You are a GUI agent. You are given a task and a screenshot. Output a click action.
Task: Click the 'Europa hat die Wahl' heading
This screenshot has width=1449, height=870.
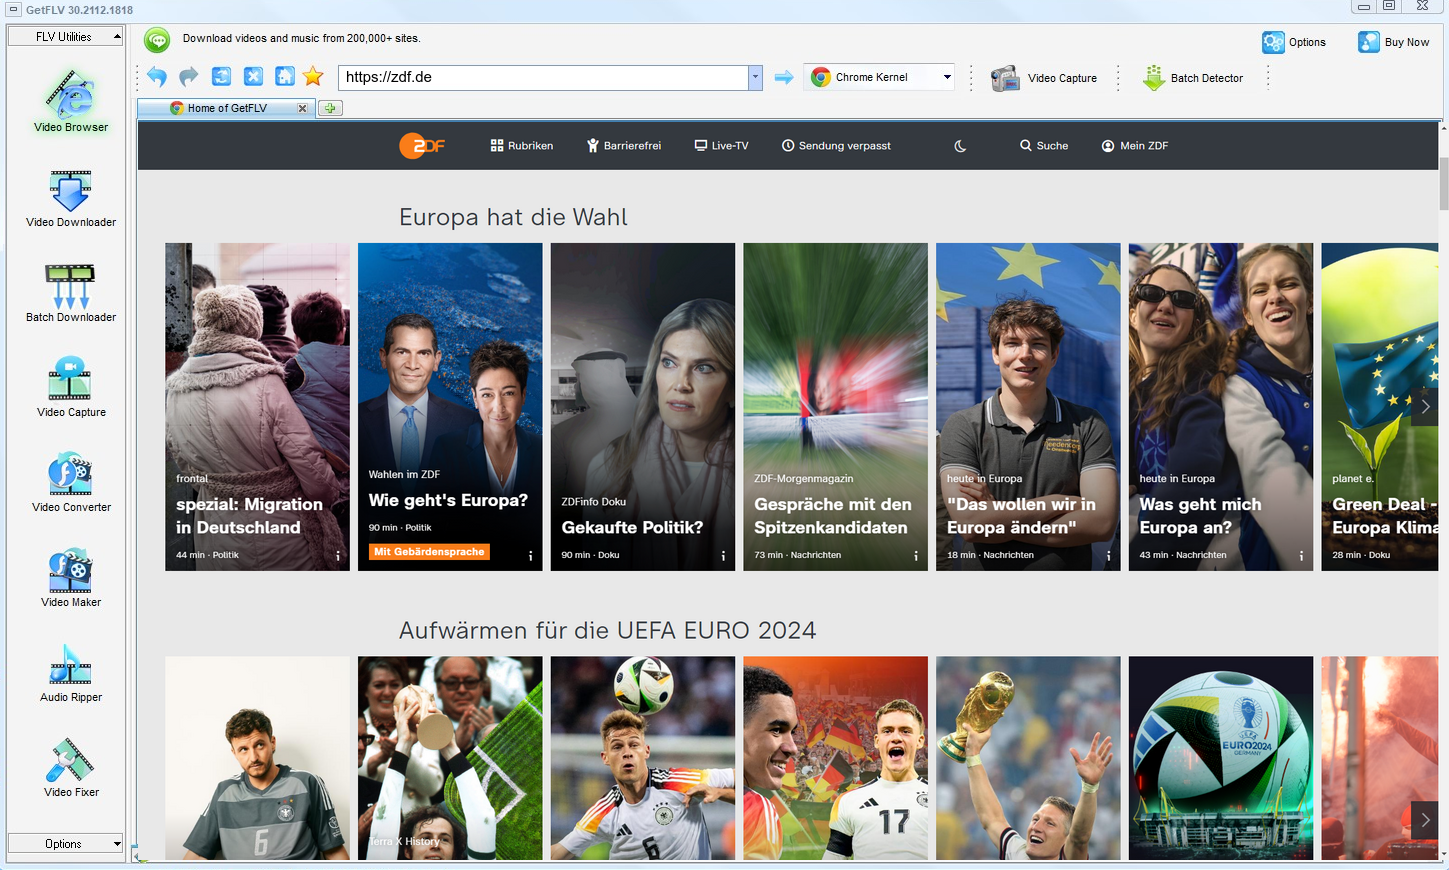[x=513, y=217]
